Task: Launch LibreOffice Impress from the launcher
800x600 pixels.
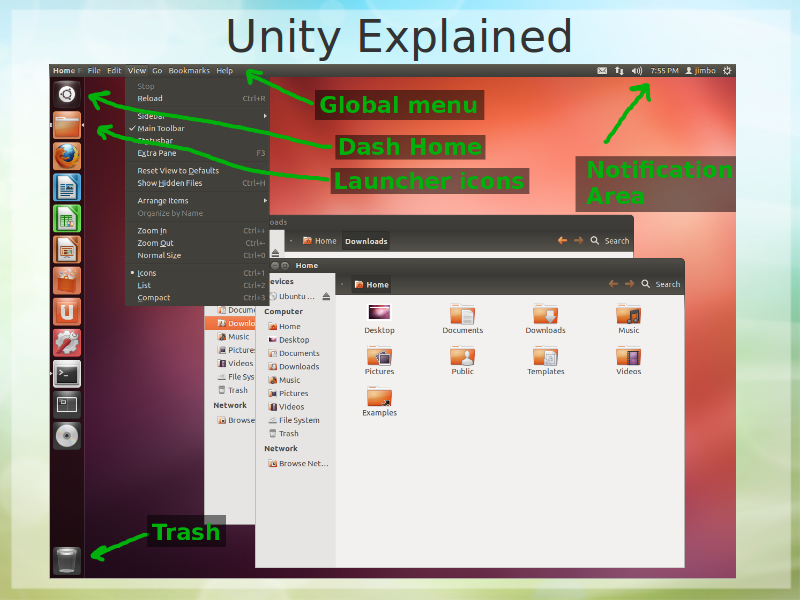Action: click(x=67, y=249)
